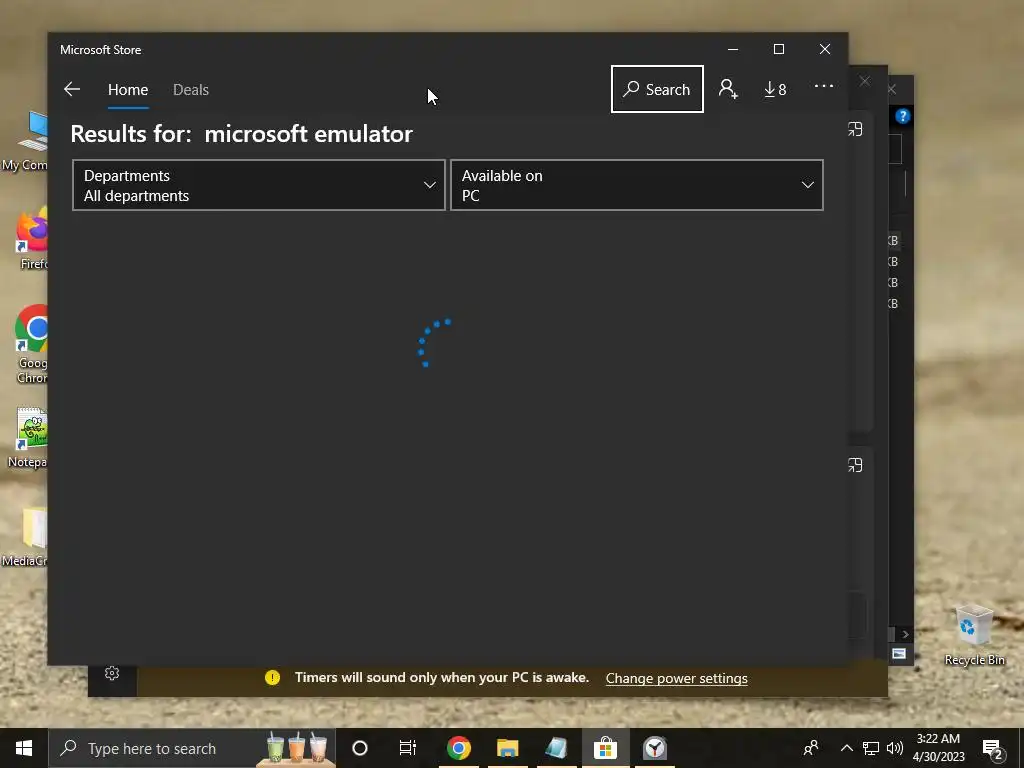The height and width of the screenshot is (768, 1024).
Task: Expand the Available on PC dropdown
Action: click(x=637, y=185)
